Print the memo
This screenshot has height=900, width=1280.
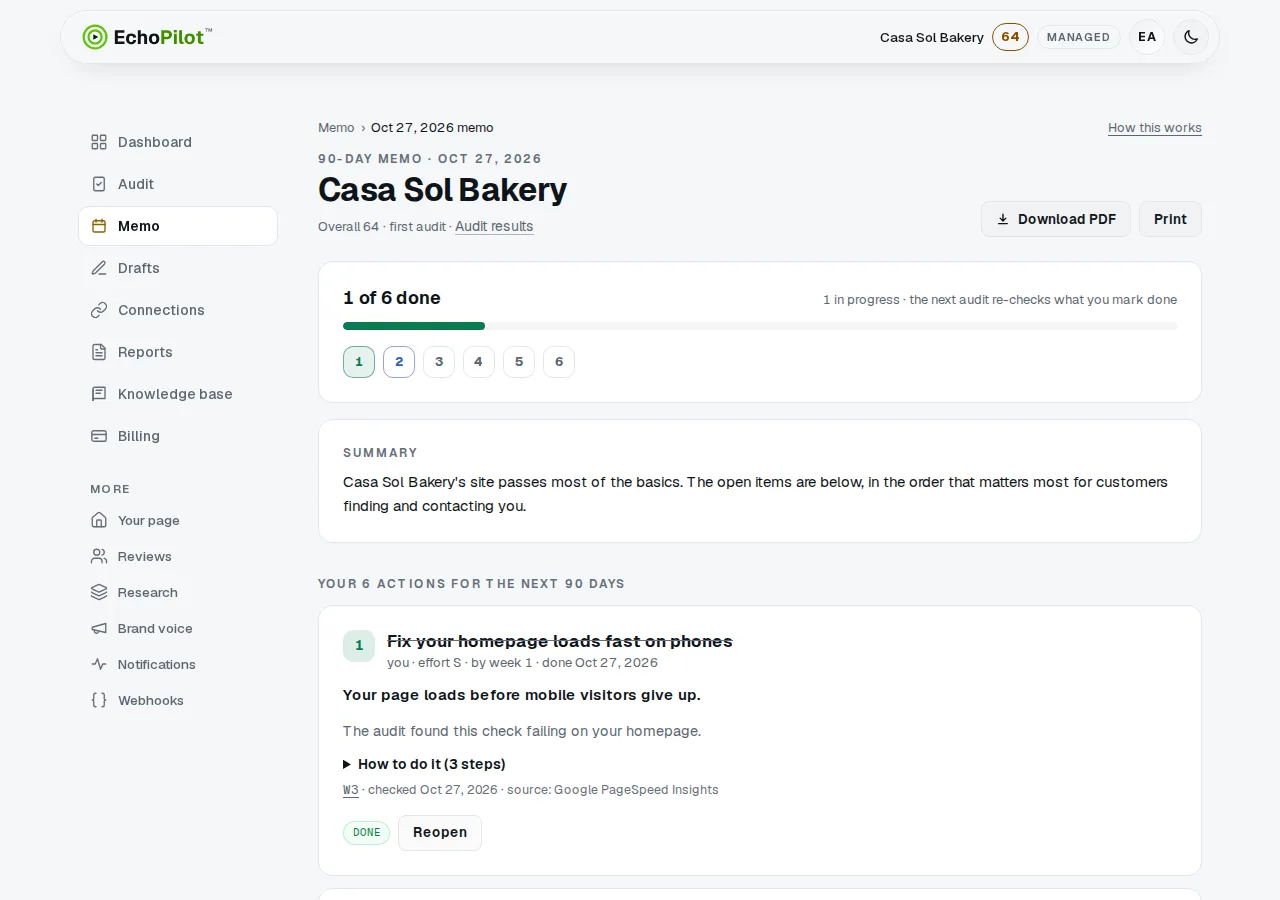pyautogui.click(x=1170, y=219)
